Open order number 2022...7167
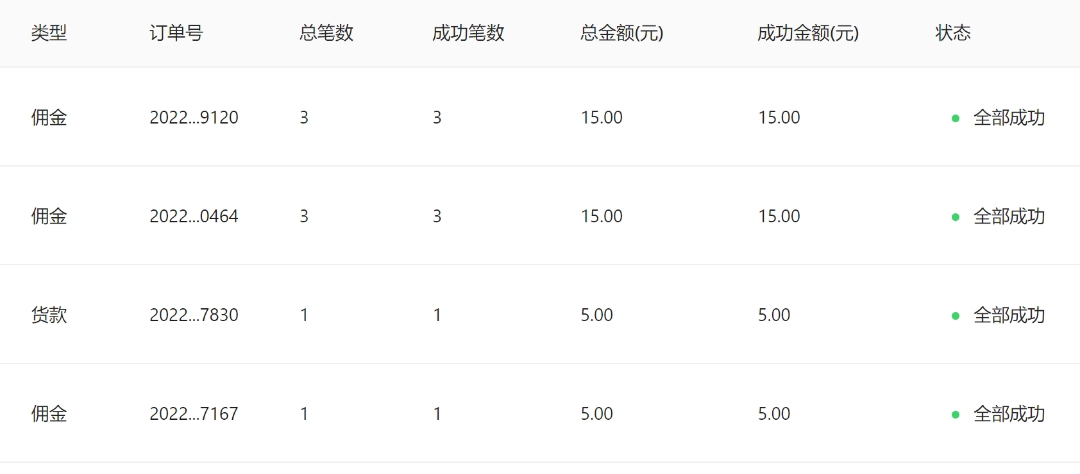The image size is (1080, 474). [194, 414]
